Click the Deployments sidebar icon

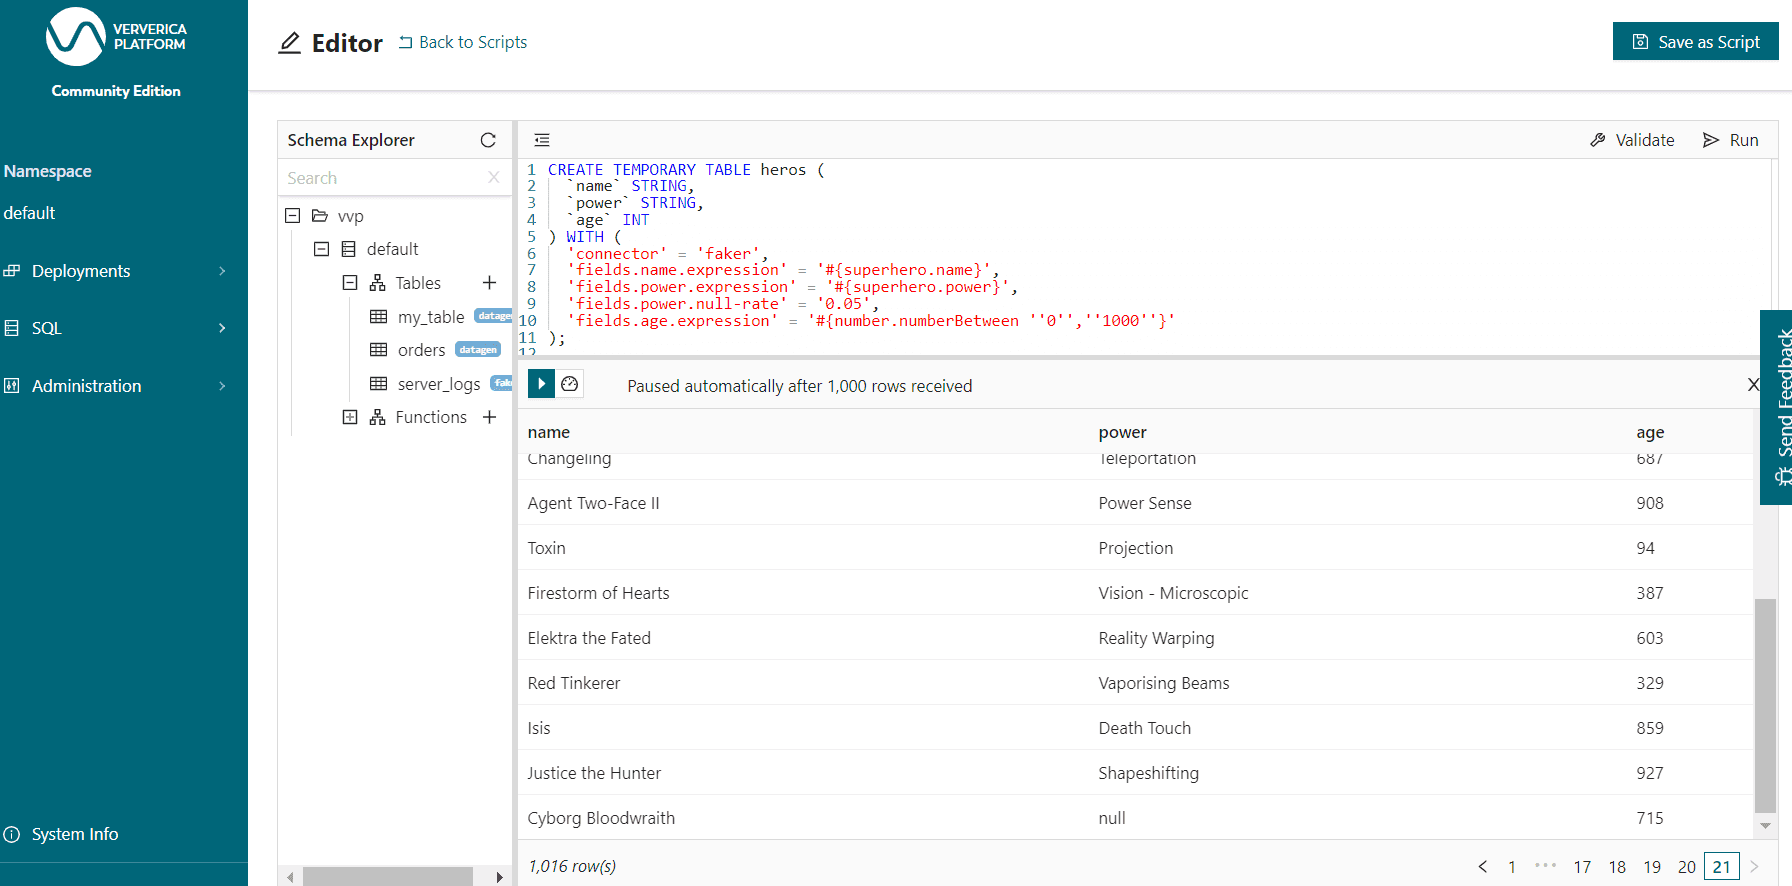pos(12,271)
